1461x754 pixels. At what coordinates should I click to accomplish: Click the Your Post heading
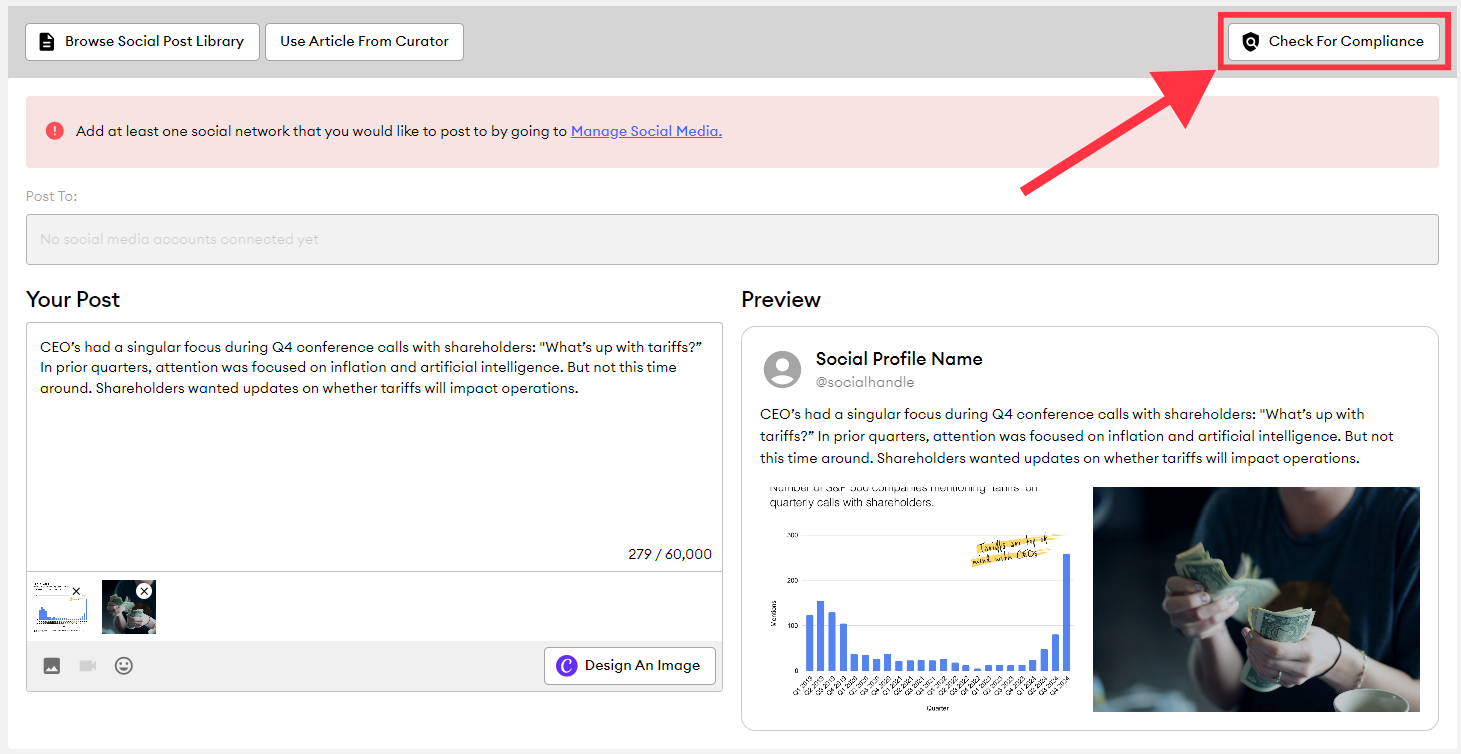pyautogui.click(x=73, y=300)
